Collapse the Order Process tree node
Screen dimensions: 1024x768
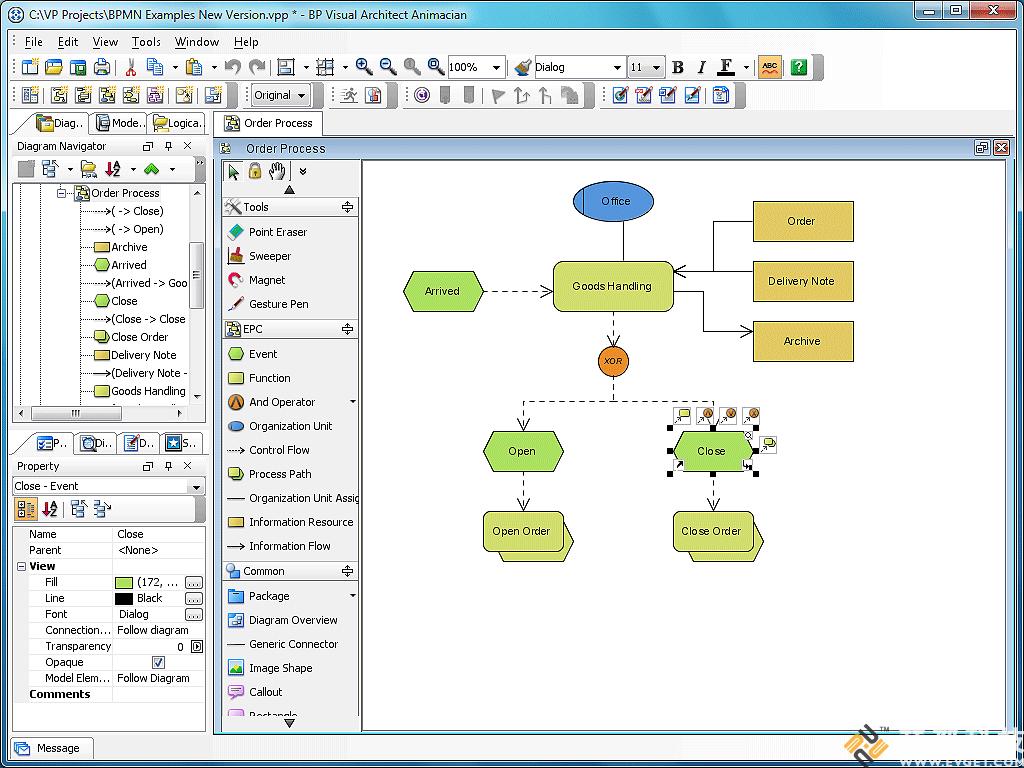(61, 193)
